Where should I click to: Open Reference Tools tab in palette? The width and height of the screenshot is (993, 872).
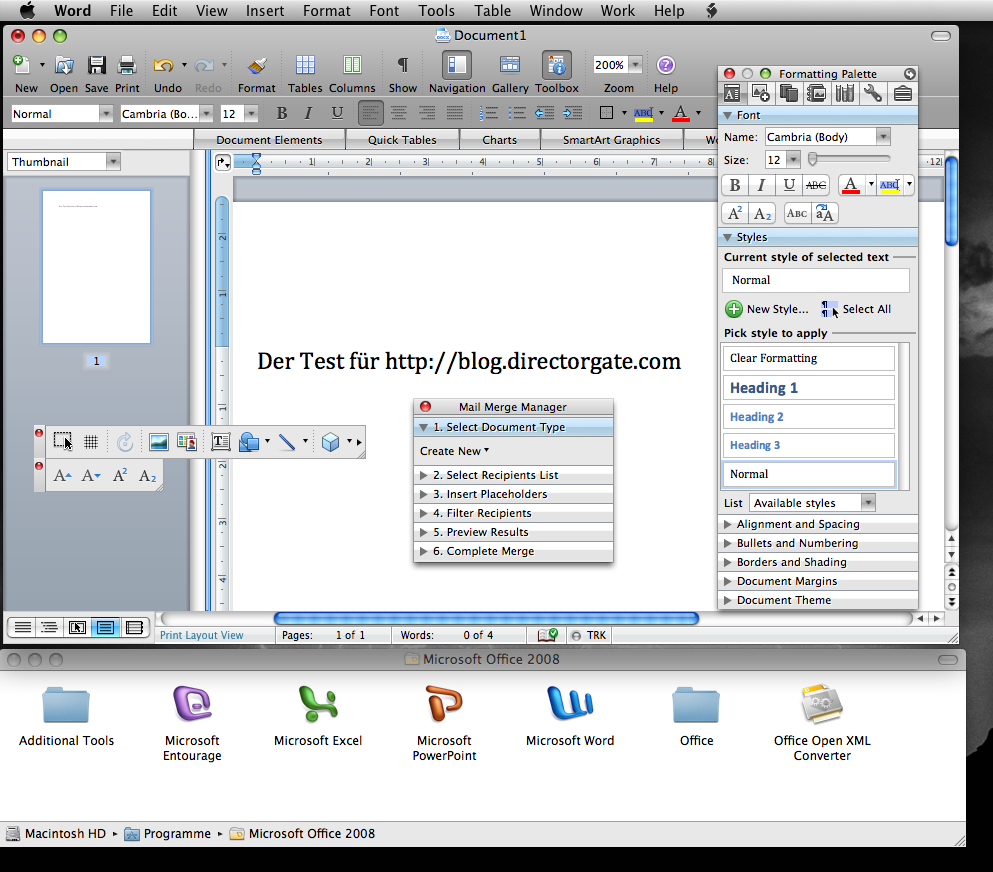(845, 94)
